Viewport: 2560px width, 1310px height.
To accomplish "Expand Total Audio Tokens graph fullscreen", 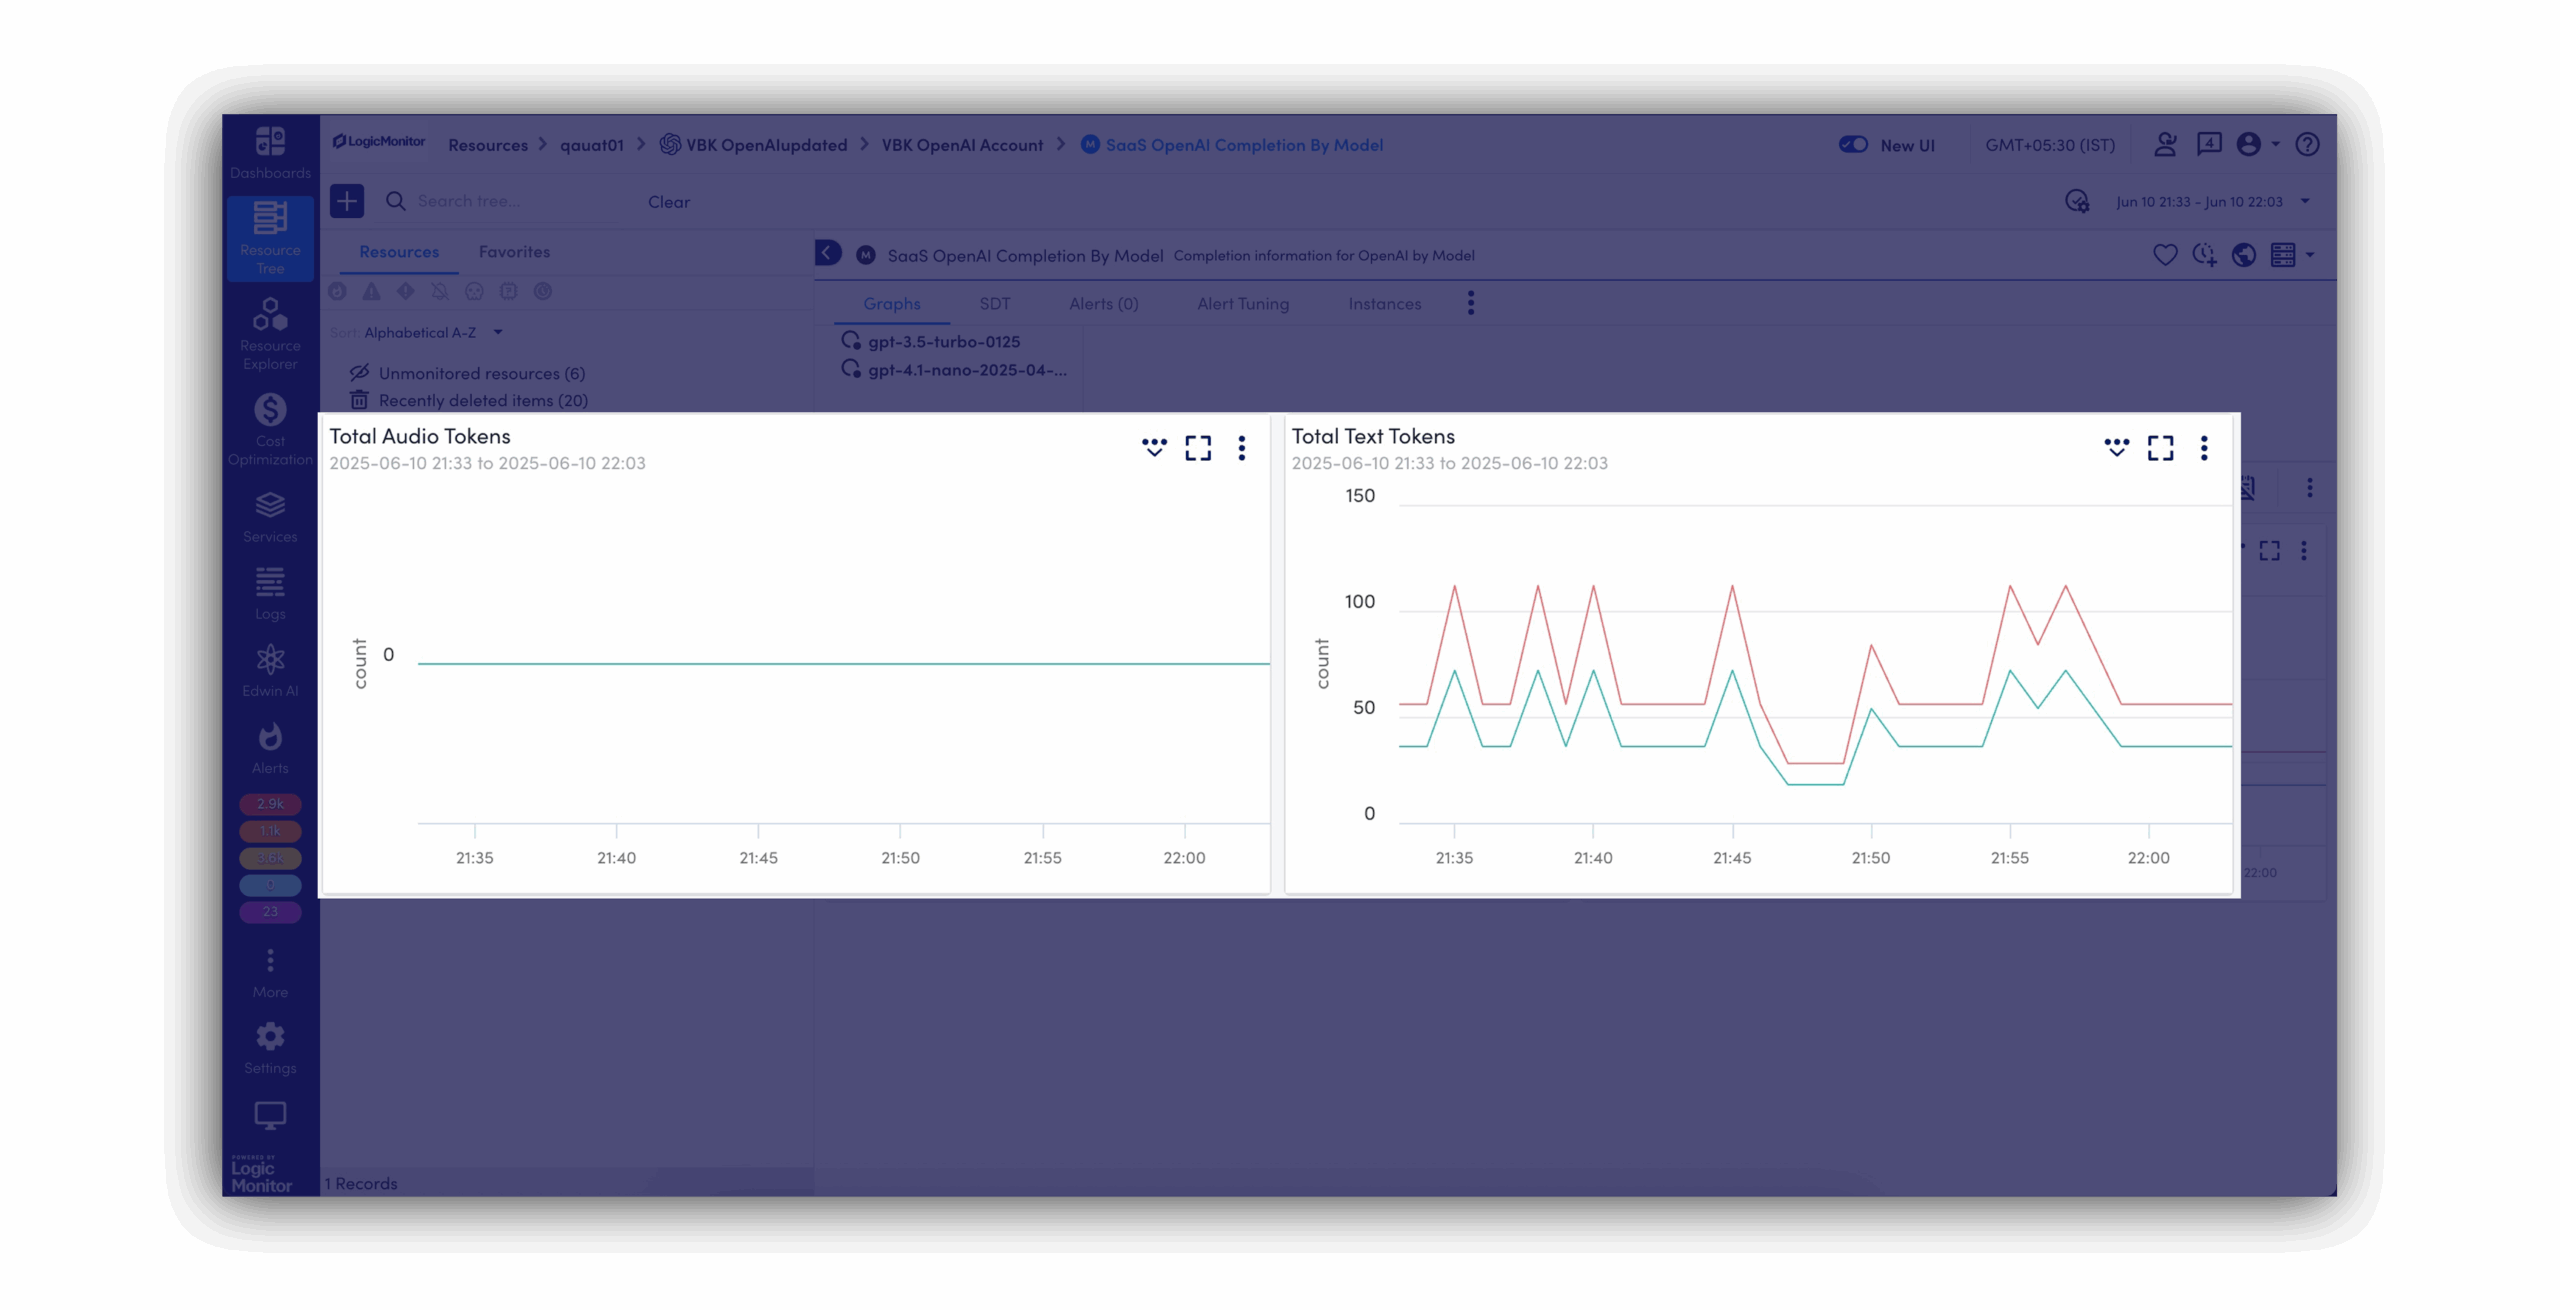I will coord(1198,448).
